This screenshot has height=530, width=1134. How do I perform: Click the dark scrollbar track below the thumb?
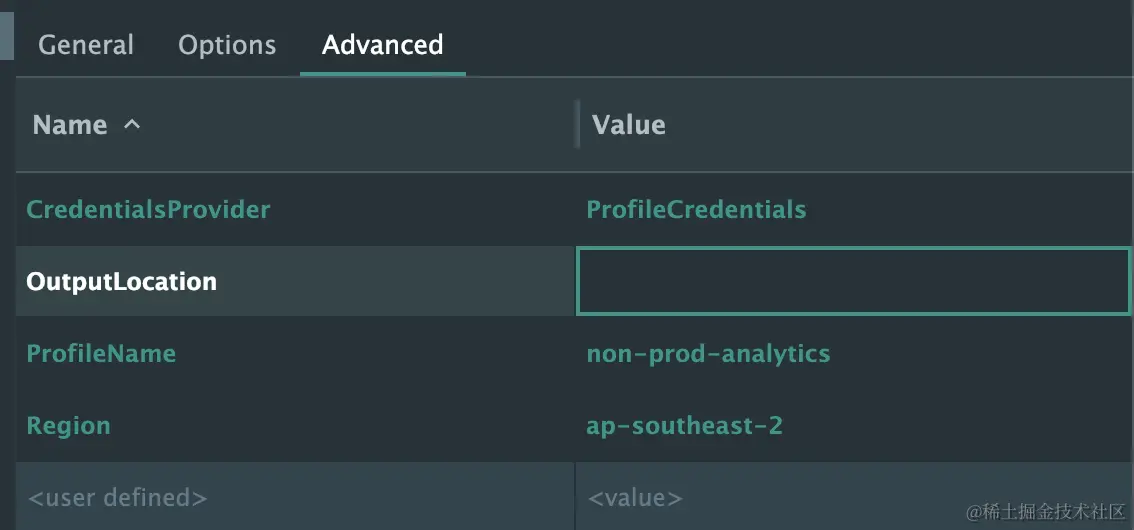point(6,300)
